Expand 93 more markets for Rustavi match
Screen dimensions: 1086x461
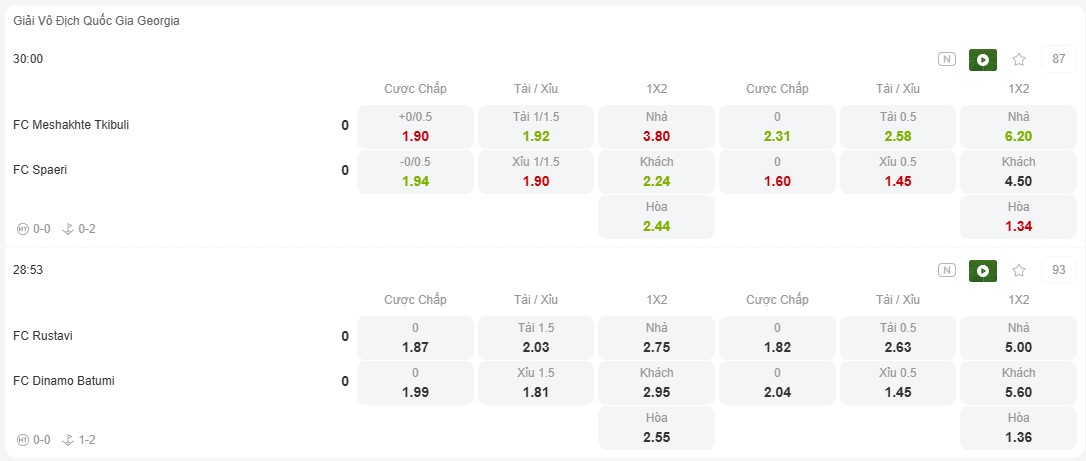click(x=1059, y=270)
